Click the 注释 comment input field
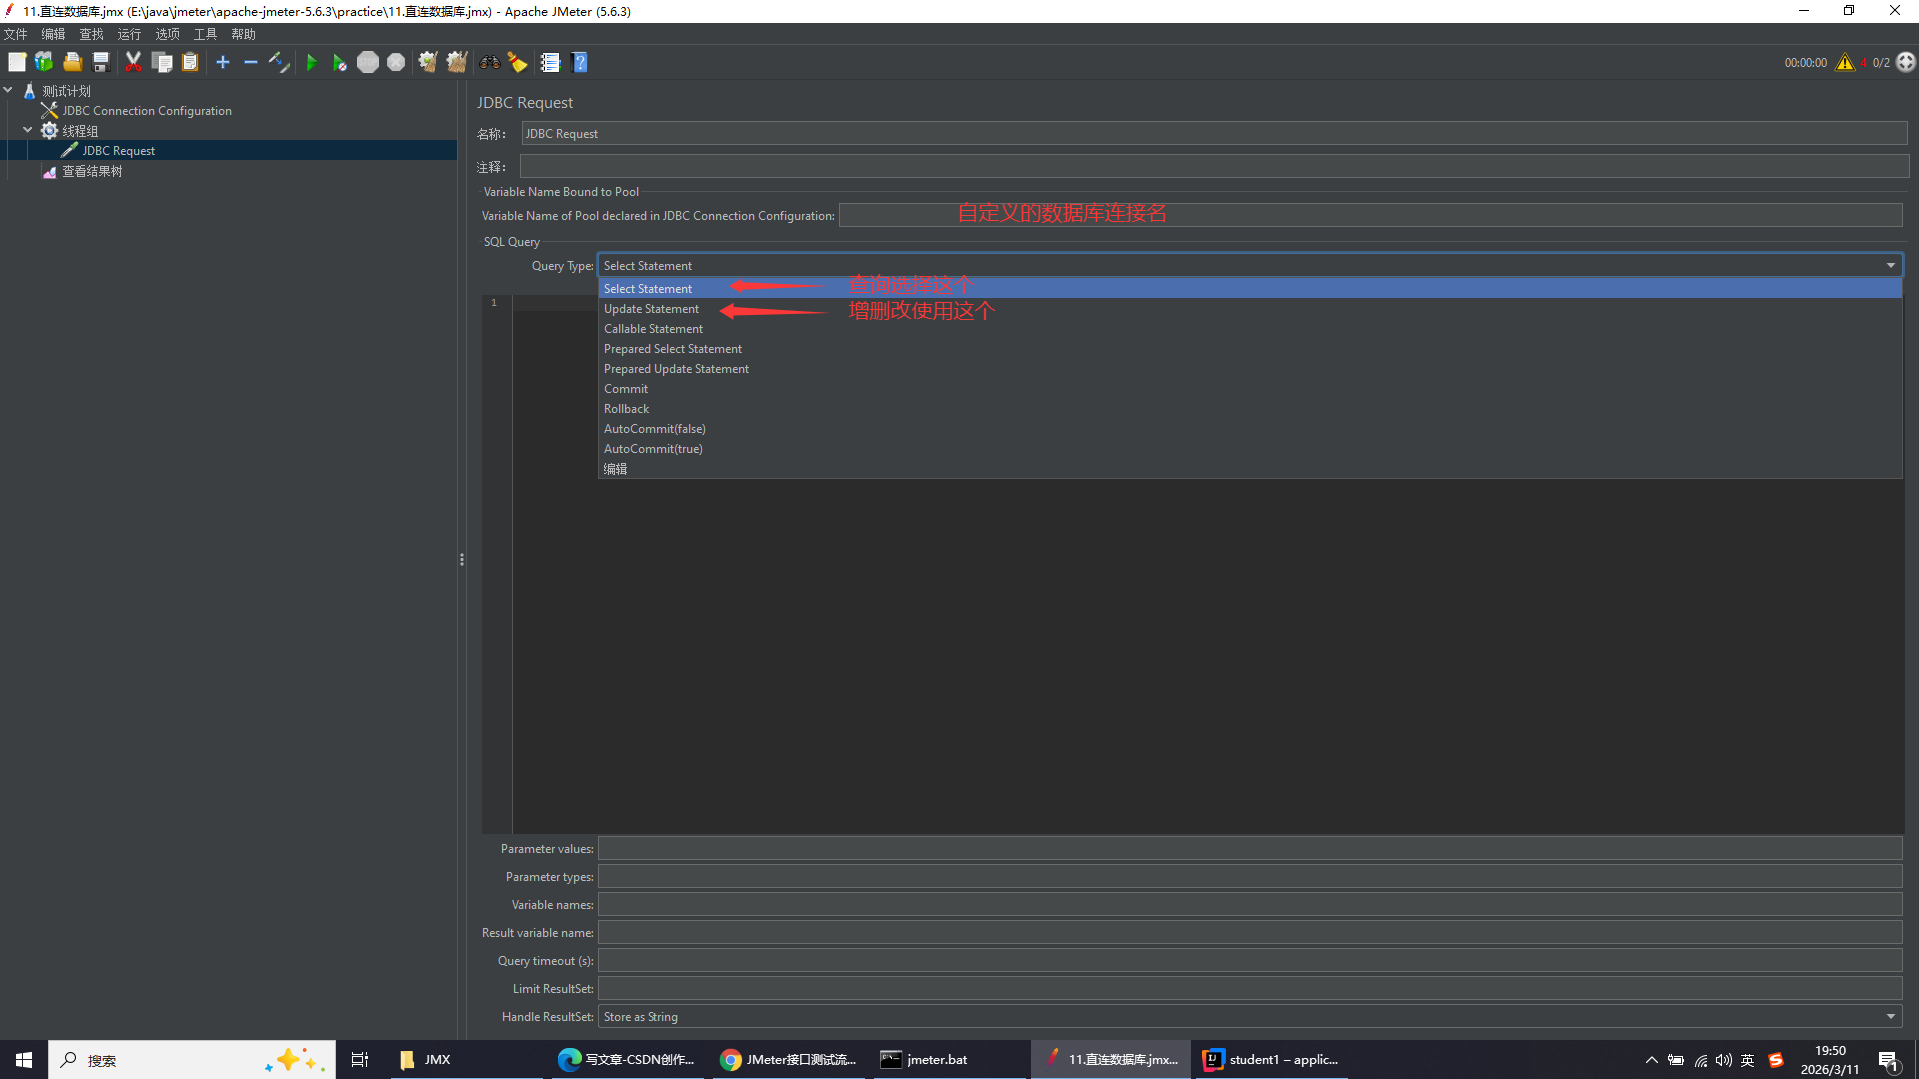The width and height of the screenshot is (1919, 1079). click(1214, 166)
